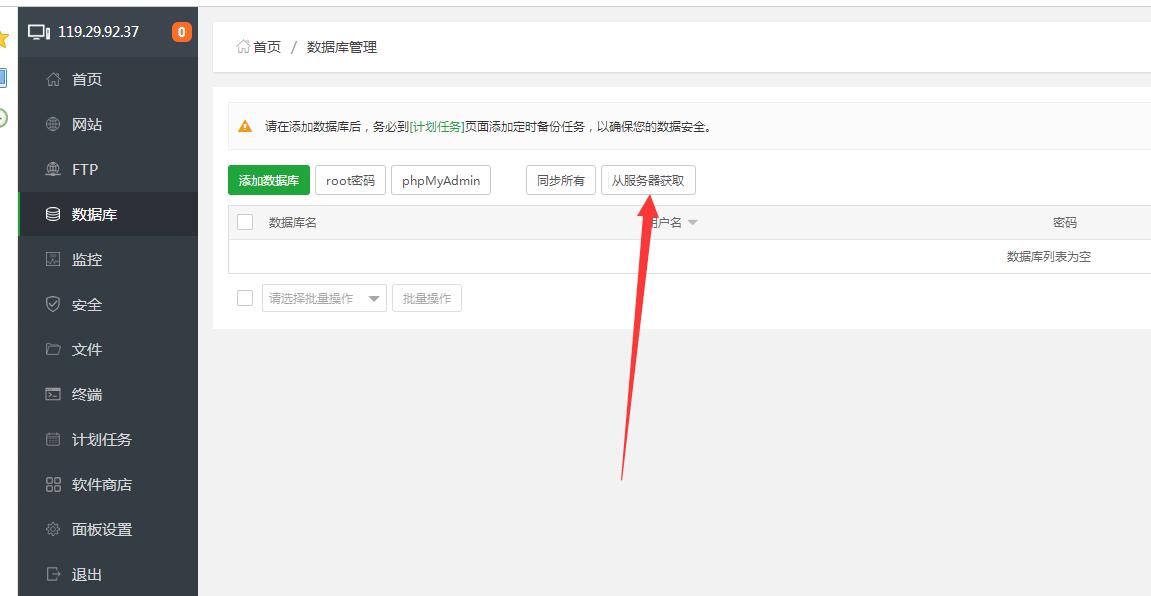Viewport: 1151px width, 596px height.
Task: Click the 文件 folder icon
Action: 54,349
